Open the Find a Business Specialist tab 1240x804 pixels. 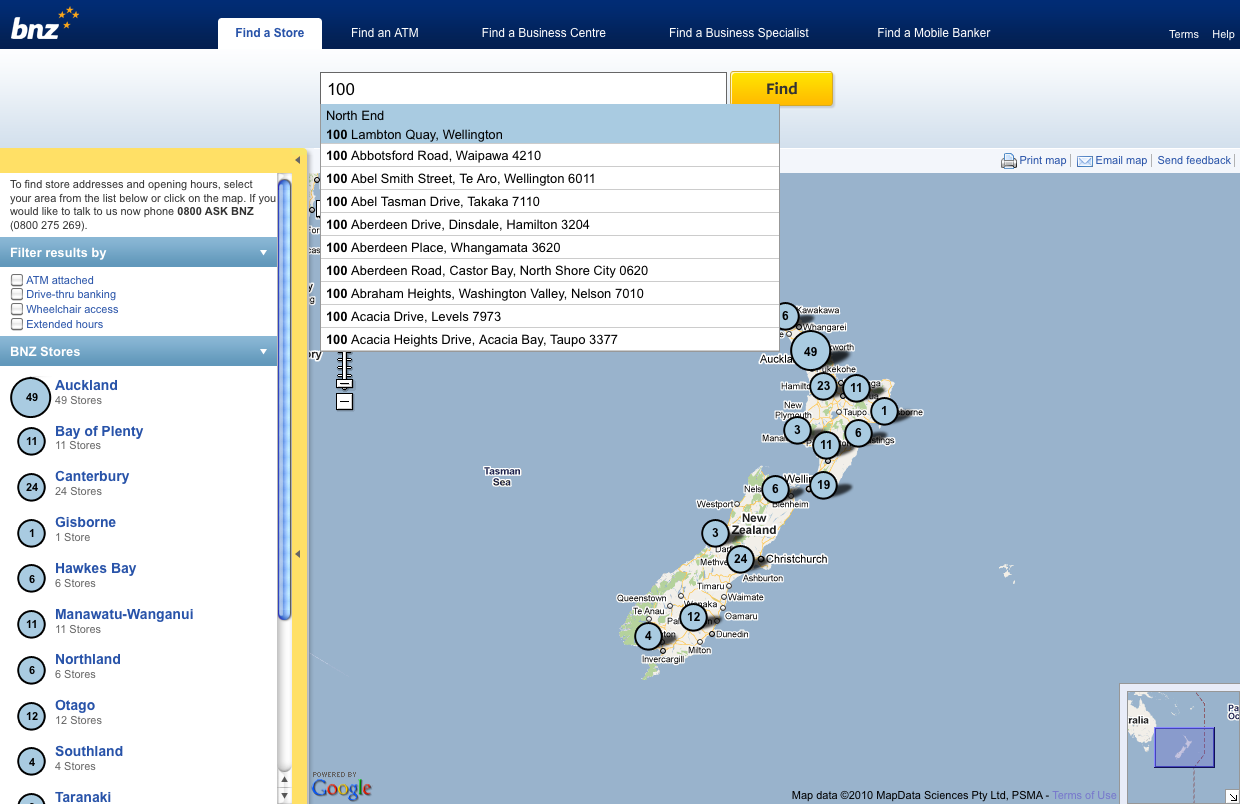tap(739, 33)
